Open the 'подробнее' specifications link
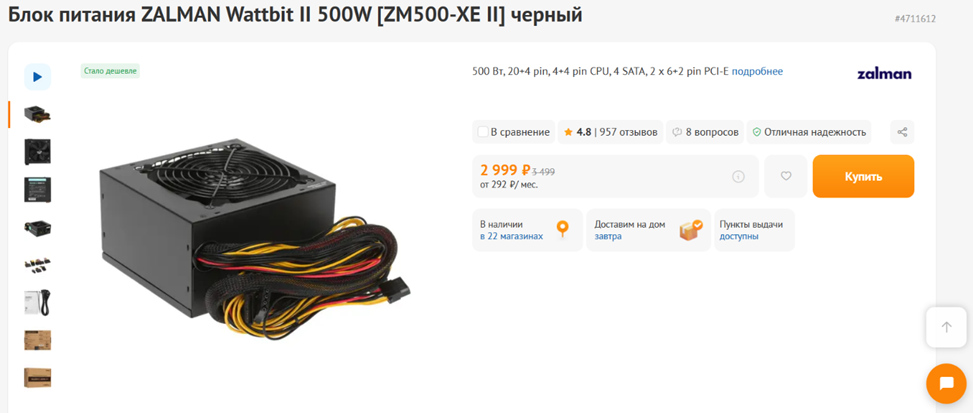 (757, 71)
